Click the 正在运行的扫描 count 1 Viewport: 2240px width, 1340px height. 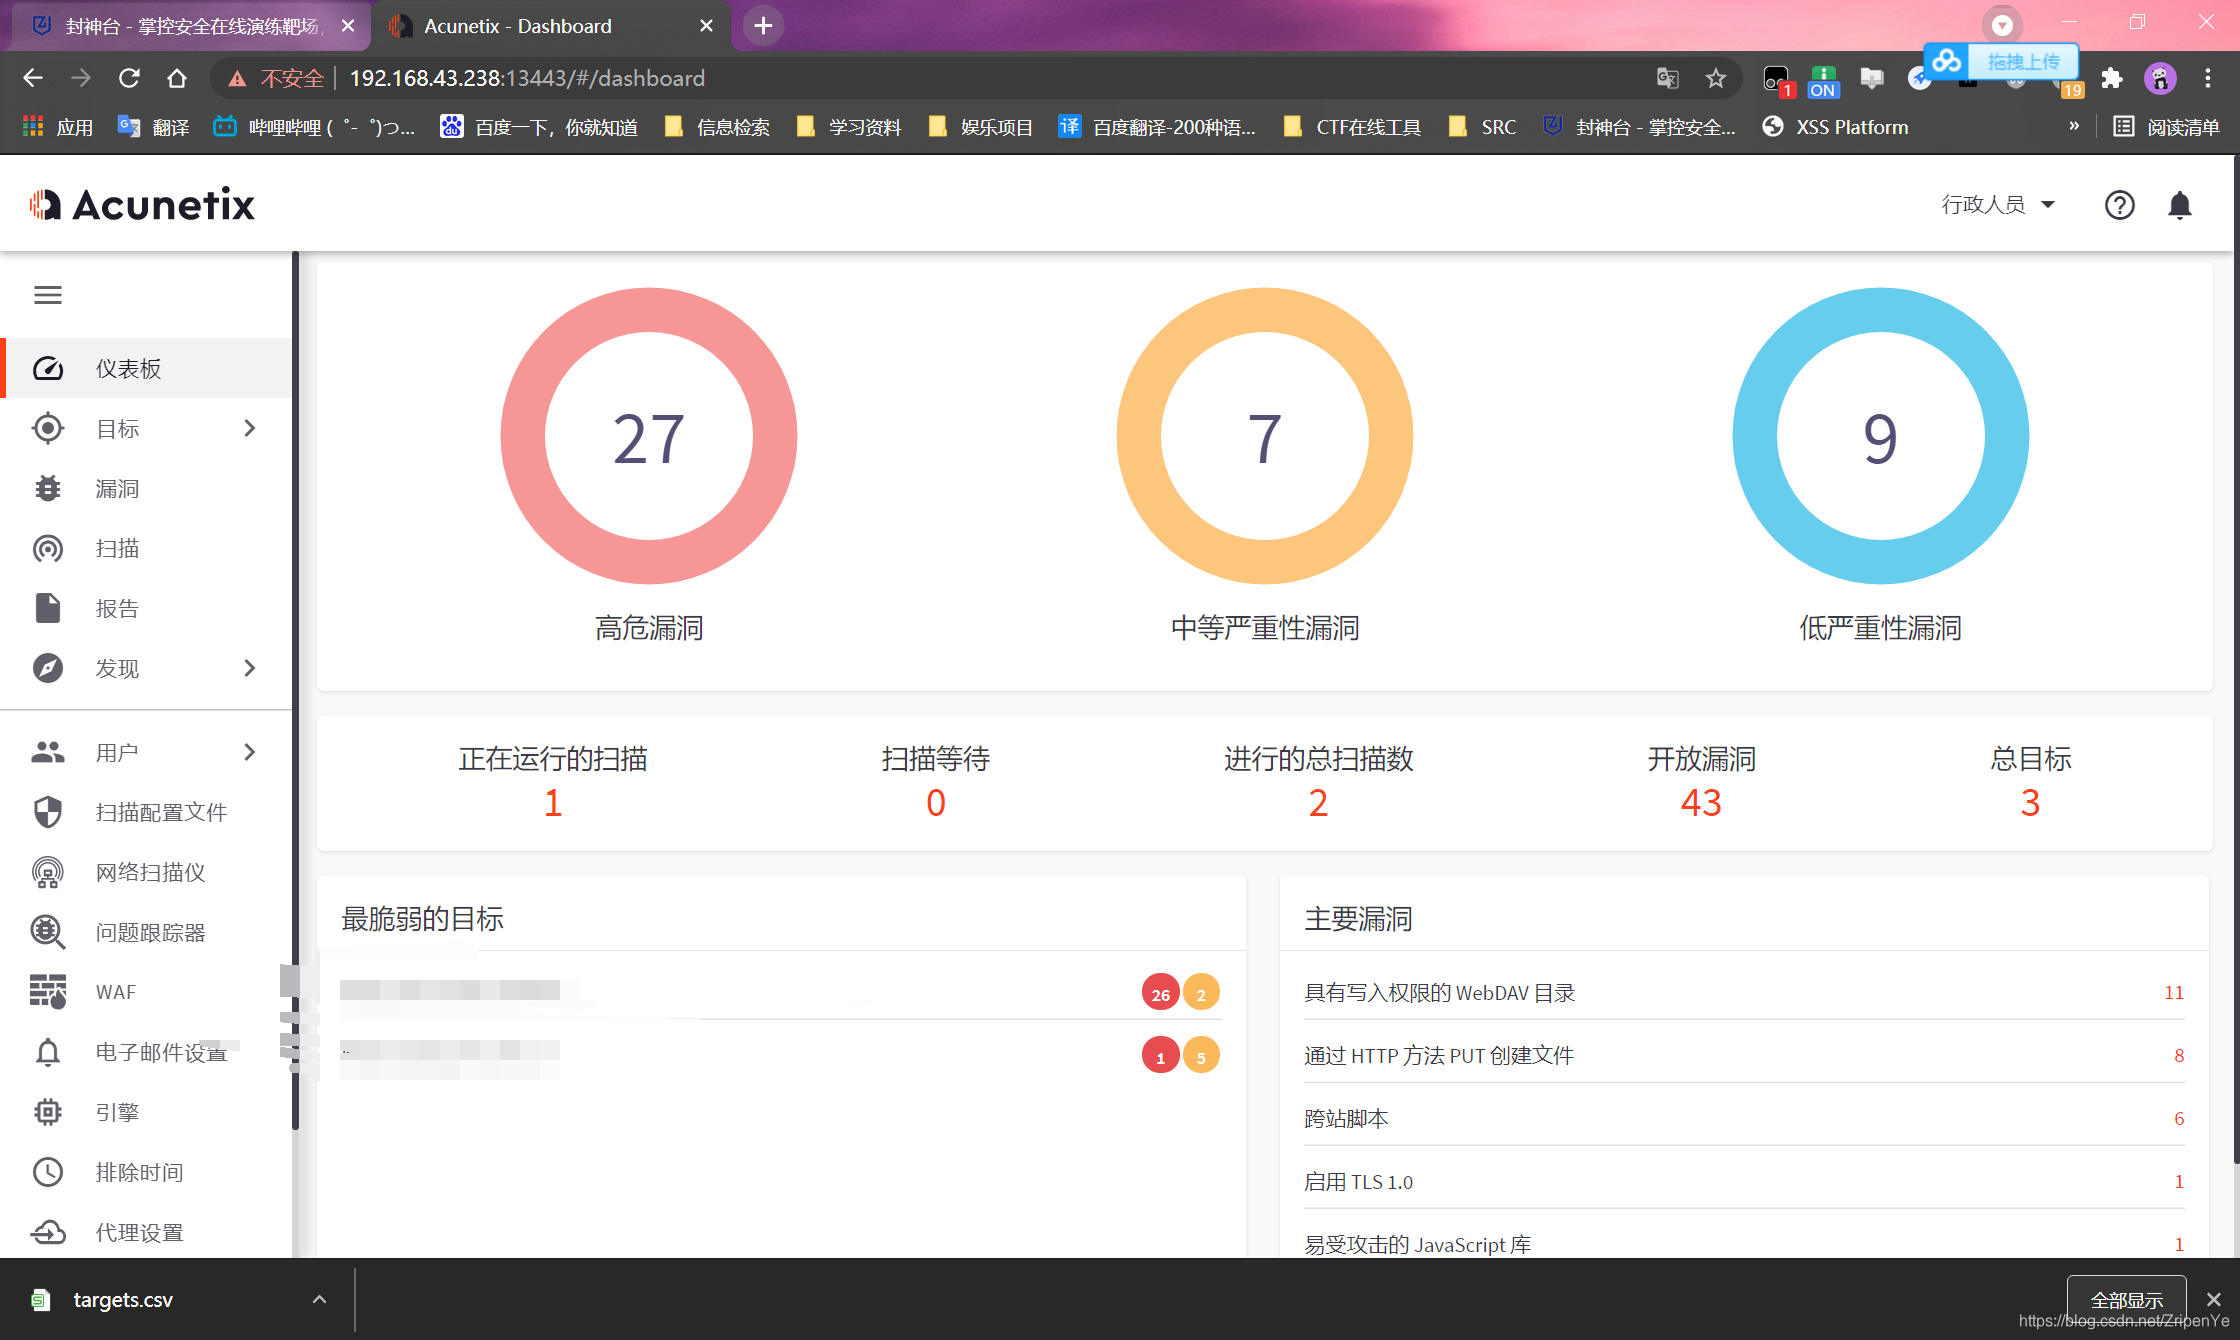click(x=553, y=803)
